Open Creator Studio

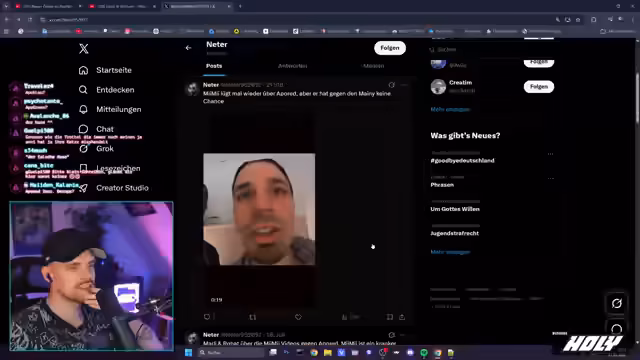113,188
